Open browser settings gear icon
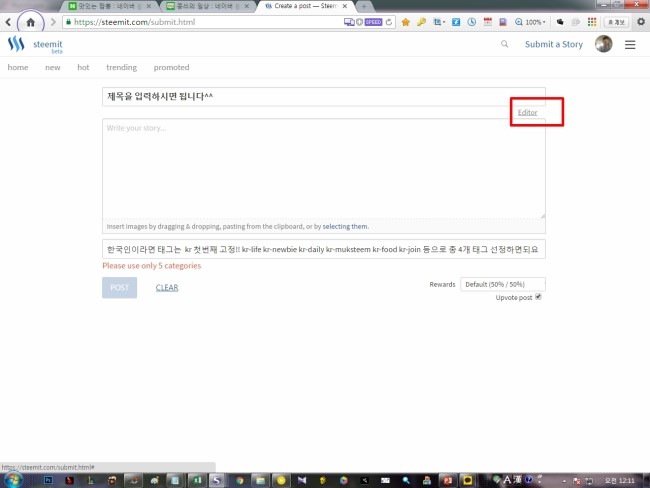This screenshot has height=488, width=650. pos(641,21)
